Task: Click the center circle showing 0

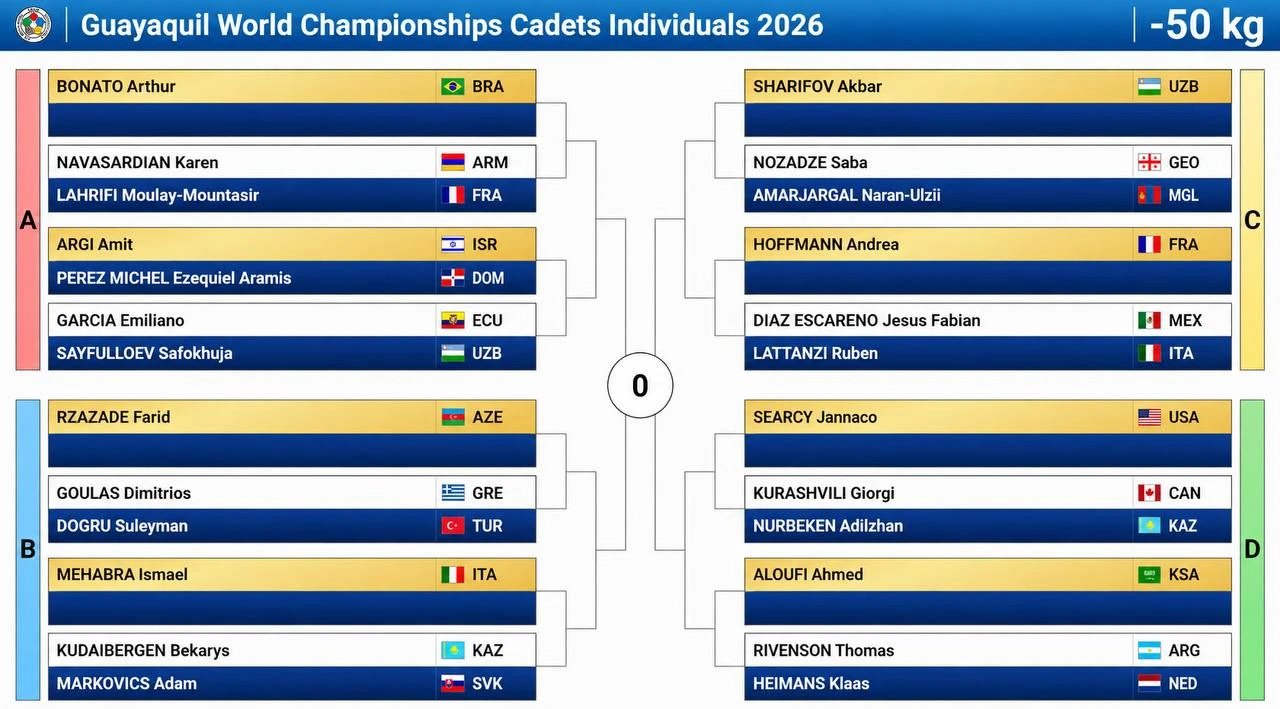Action: [640, 385]
